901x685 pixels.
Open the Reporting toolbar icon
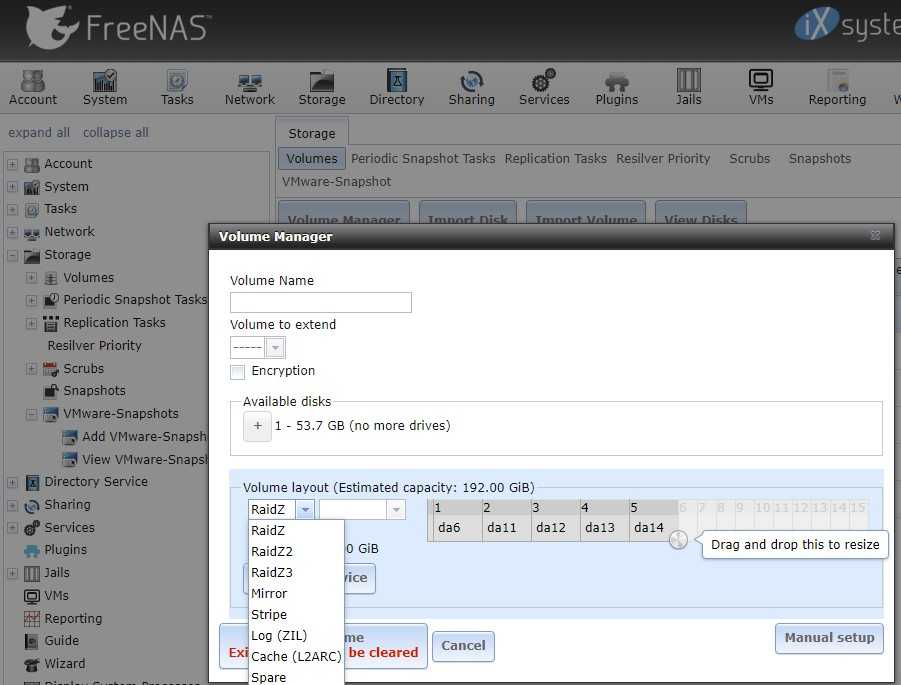point(837,87)
